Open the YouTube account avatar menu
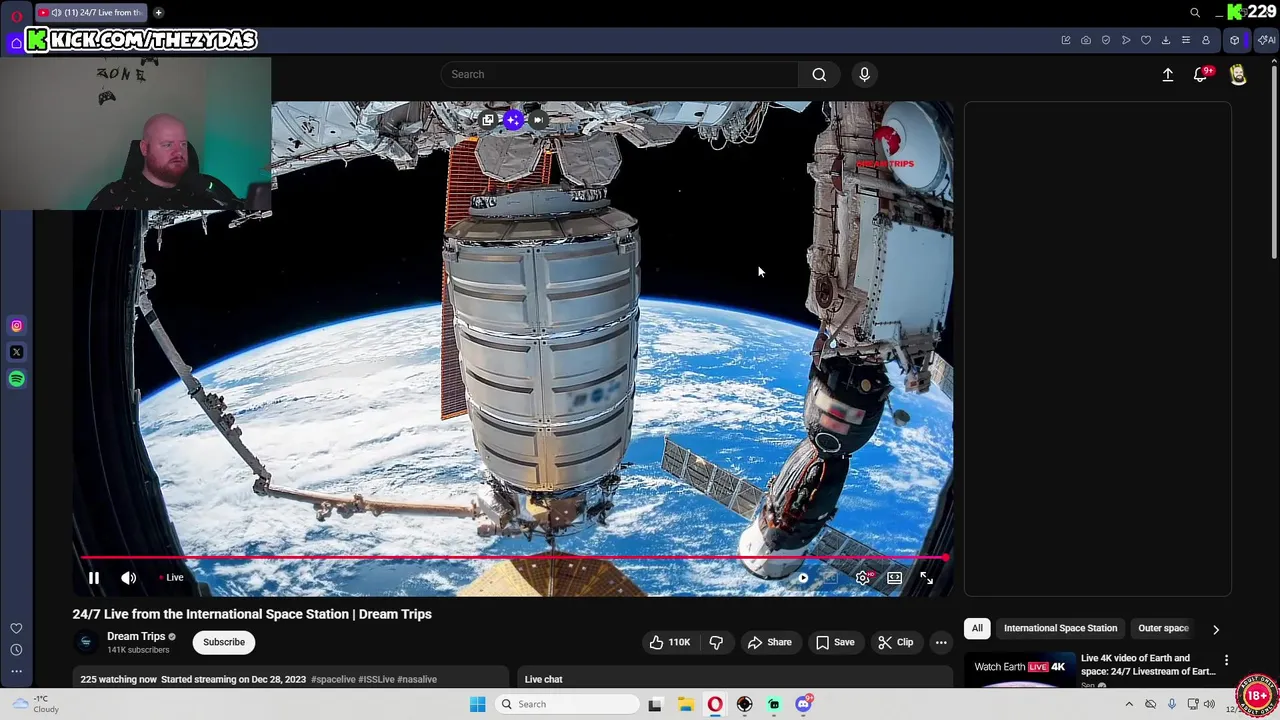This screenshot has width=1280, height=720. [1238, 75]
